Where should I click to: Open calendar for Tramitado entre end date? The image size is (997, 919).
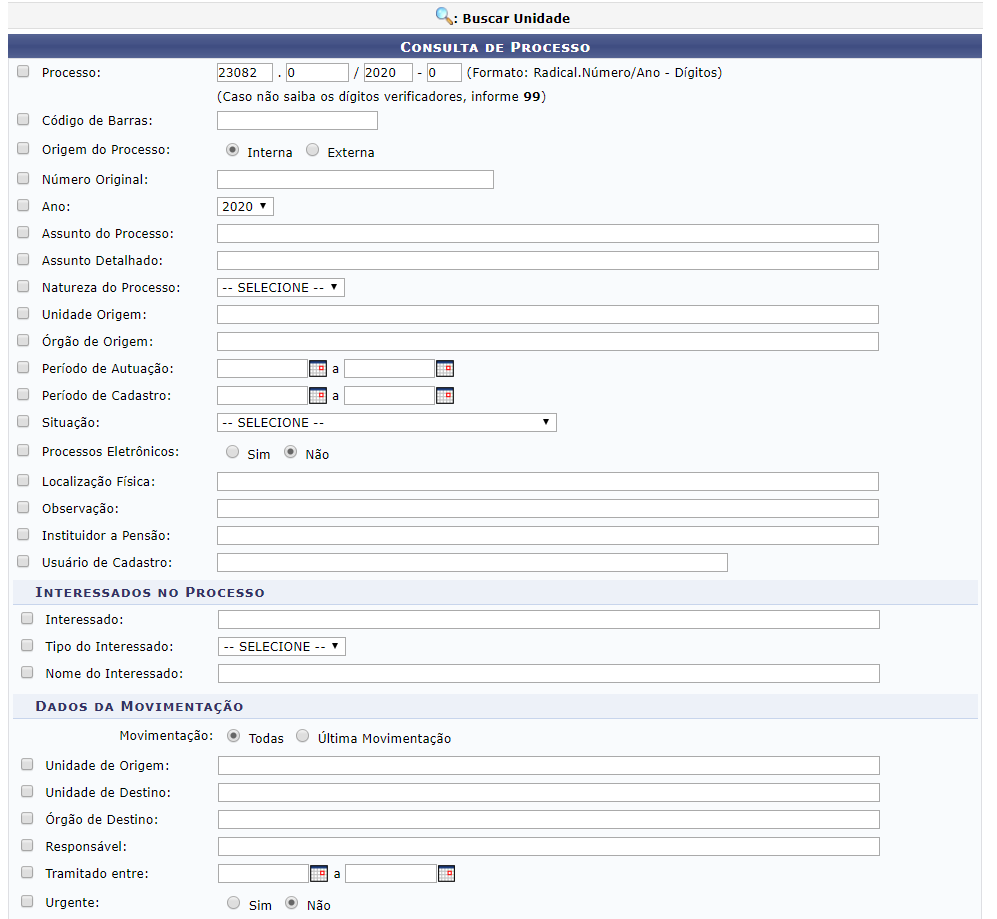[446, 873]
